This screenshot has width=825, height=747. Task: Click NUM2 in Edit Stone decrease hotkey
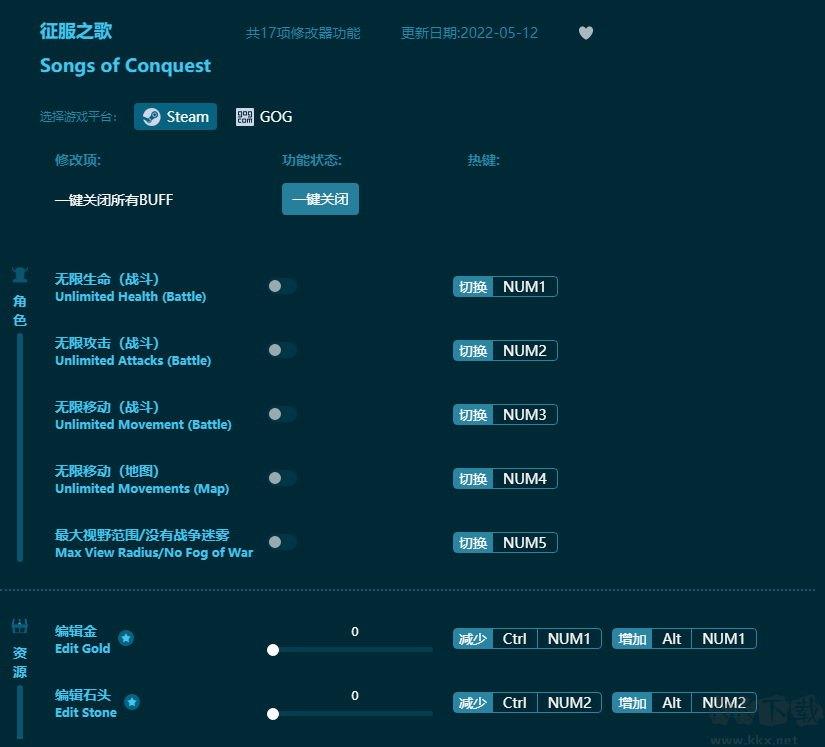pyautogui.click(x=569, y=703)
